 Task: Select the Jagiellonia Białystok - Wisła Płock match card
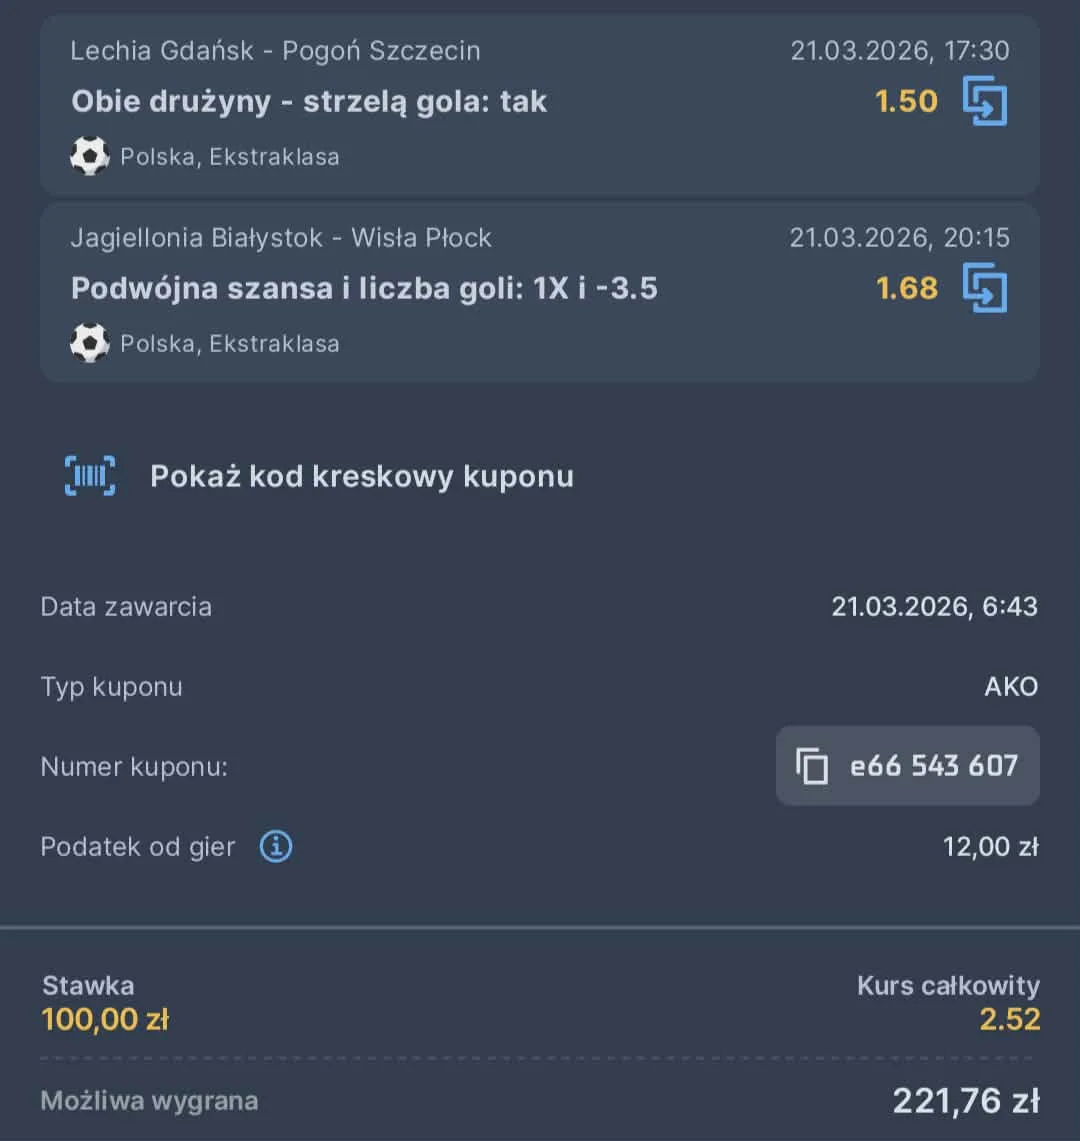540,292
